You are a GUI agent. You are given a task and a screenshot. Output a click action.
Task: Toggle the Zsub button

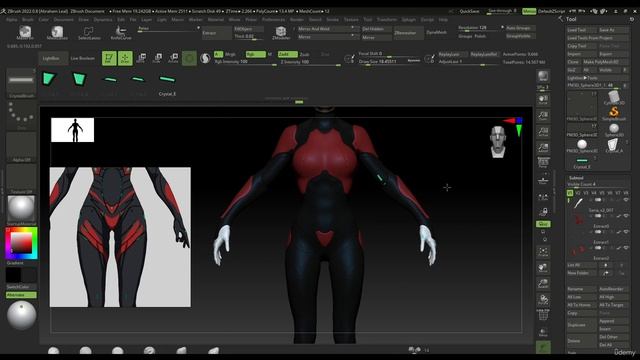pyautogui.click(x=304, y=54)
